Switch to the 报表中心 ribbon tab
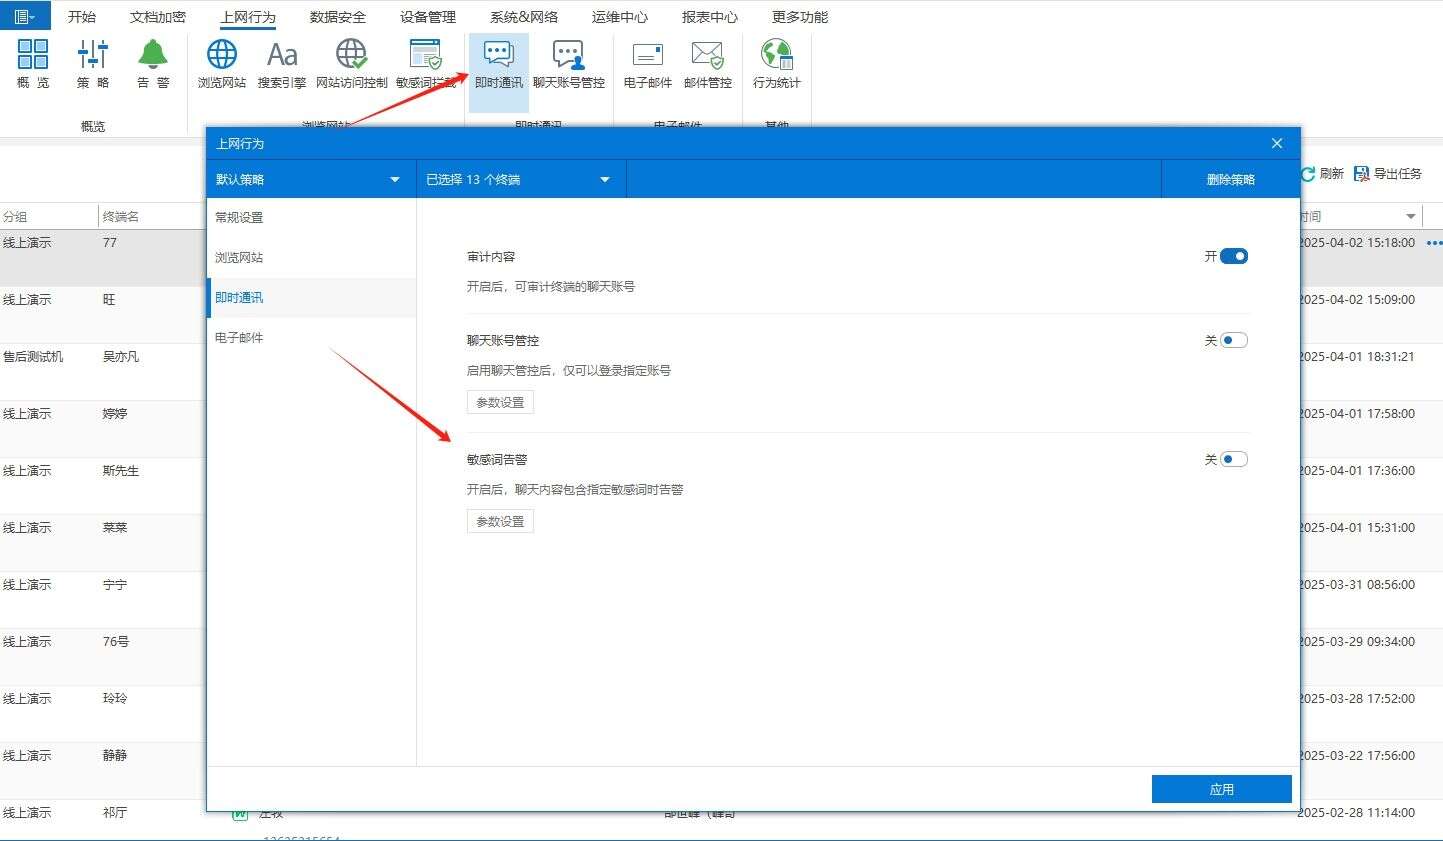 click(x=710, y=16)
